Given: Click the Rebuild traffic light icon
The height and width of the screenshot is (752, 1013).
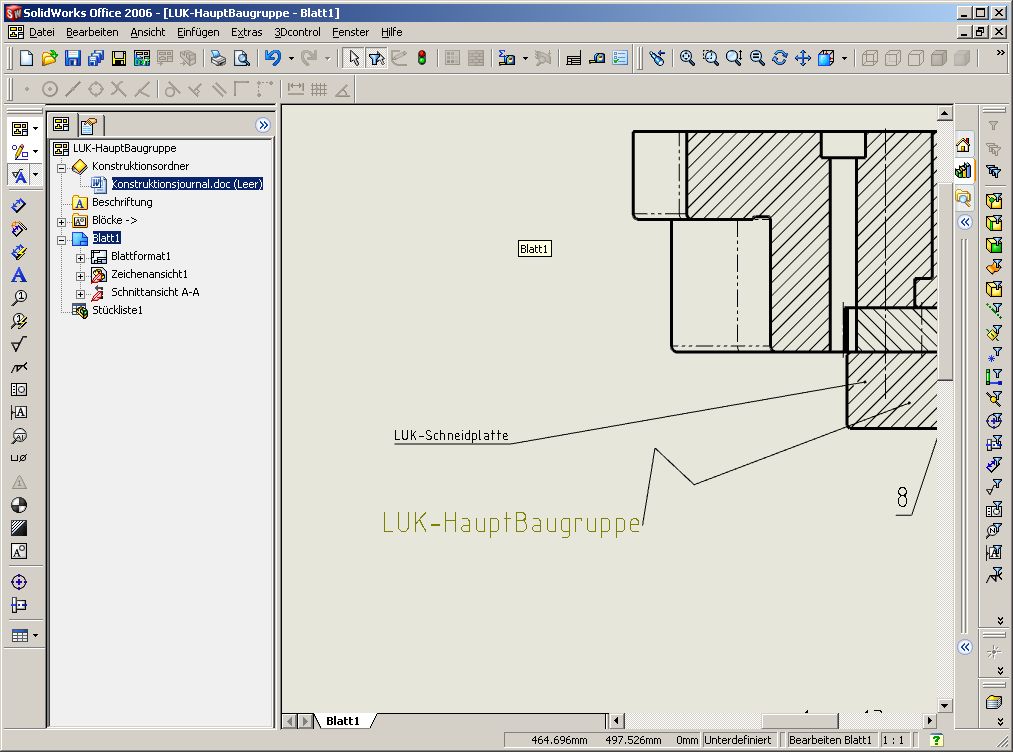Looking at the screenshot, I should click(x=422, y=59).
